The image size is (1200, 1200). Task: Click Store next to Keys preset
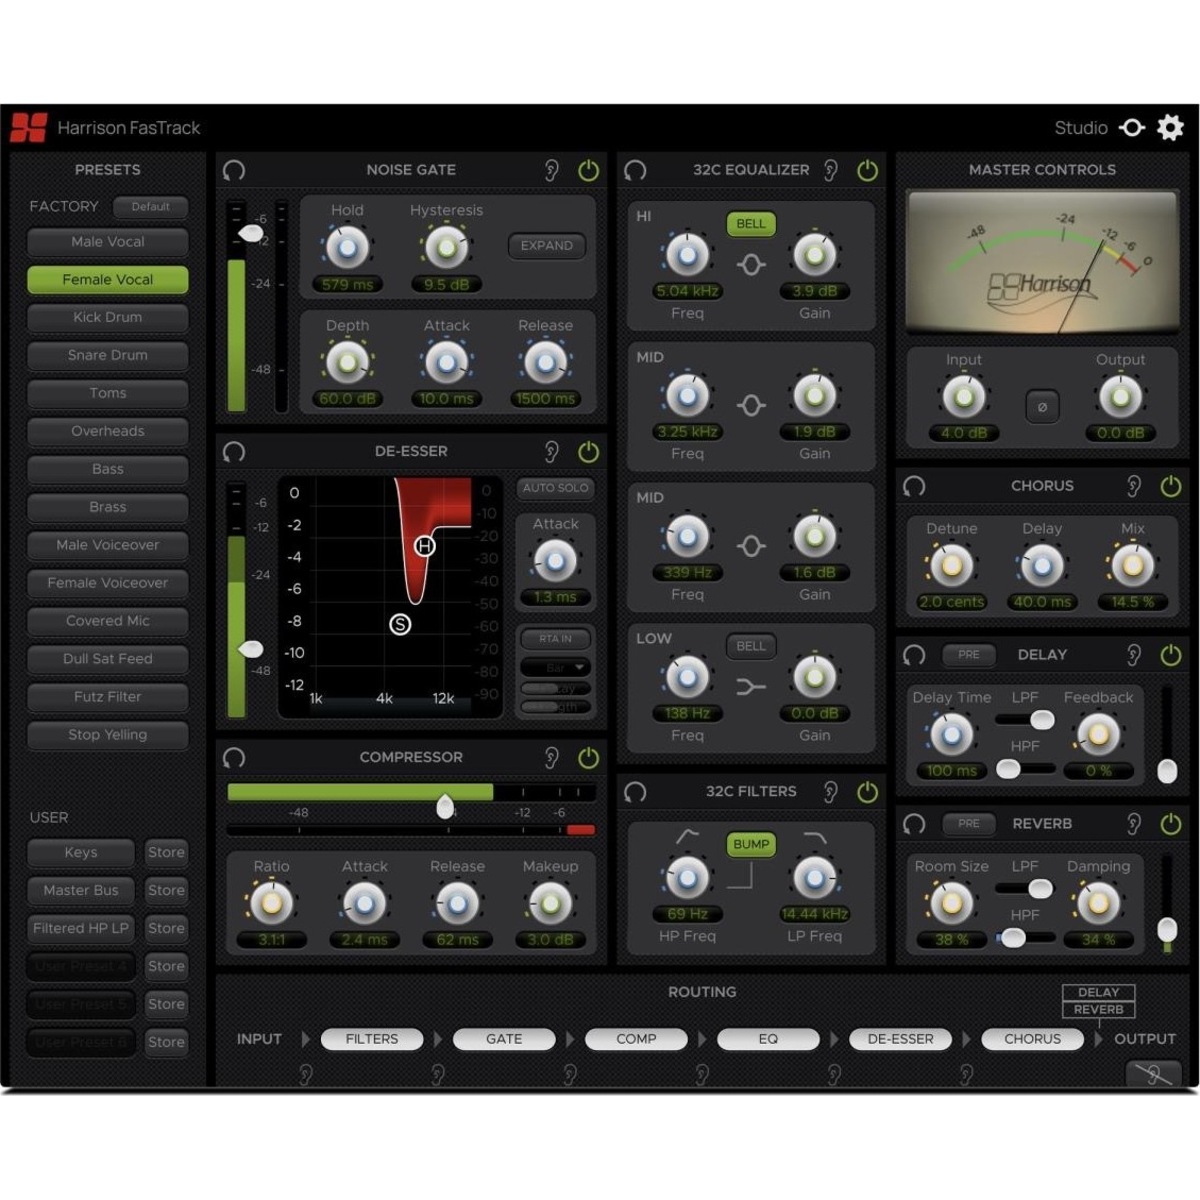pyautogui.click(x=166, y=853)
